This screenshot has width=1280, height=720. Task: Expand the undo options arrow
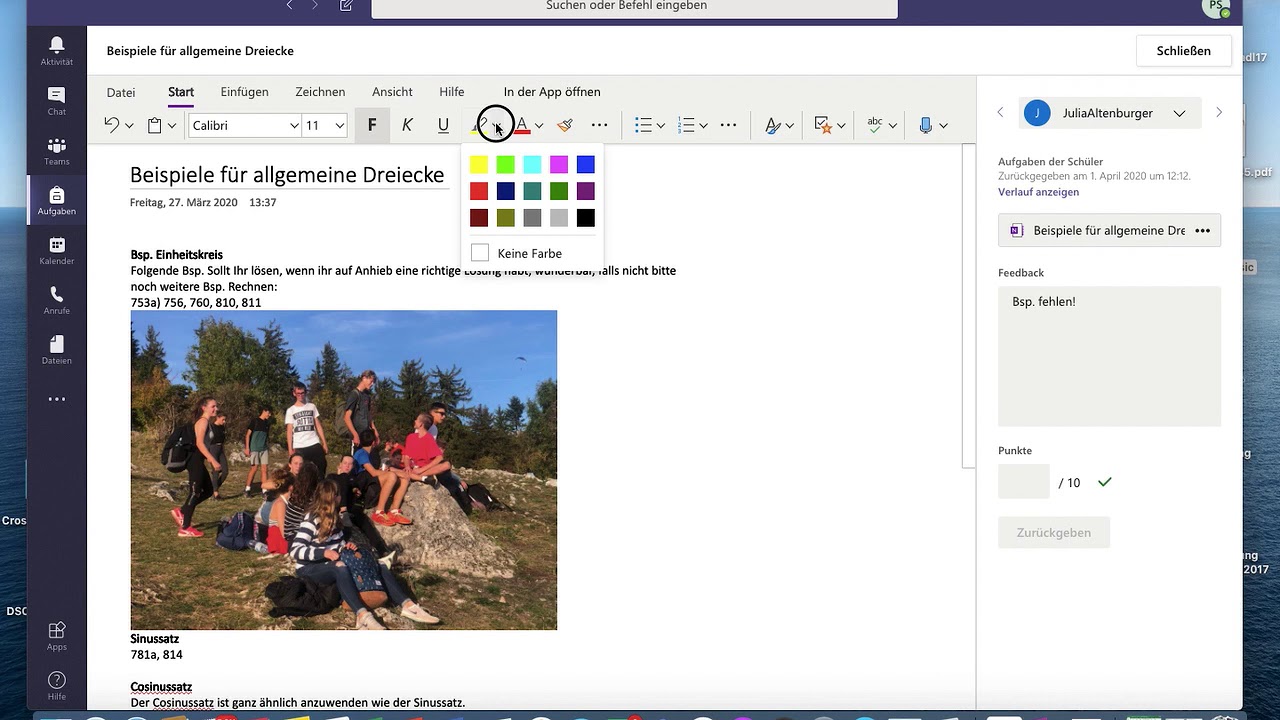coord(130,126)
